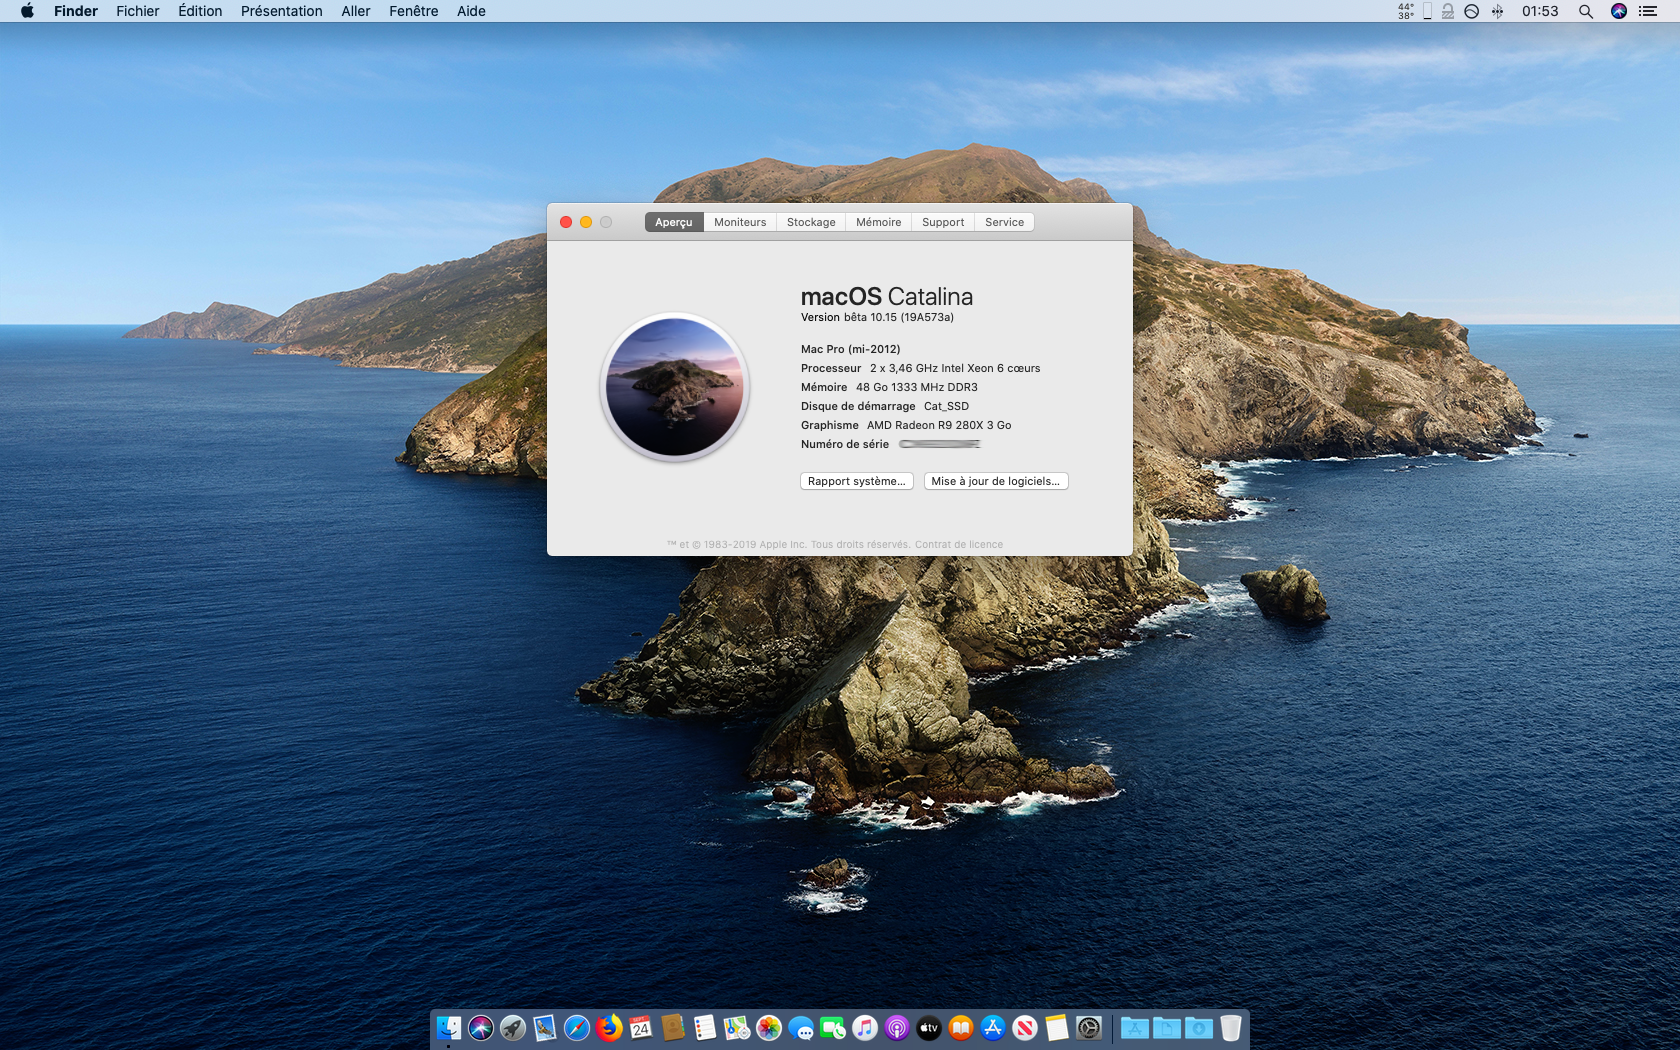Image resolution: width=1680 pixels, height=1050 pixels.
Task: Open the Trash in Dock
Action: coord(1231,1028)
